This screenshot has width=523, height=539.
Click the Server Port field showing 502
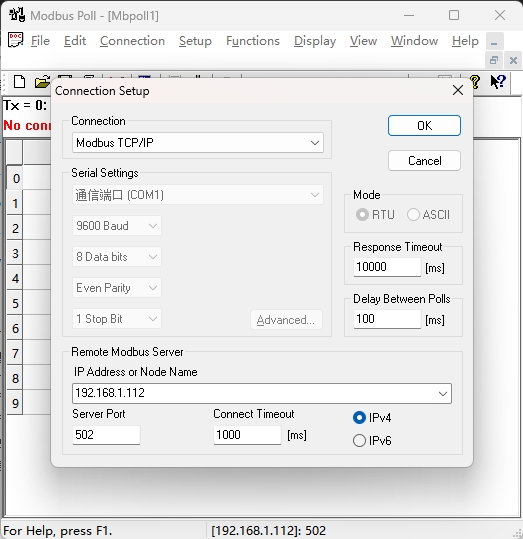point(106,435)
